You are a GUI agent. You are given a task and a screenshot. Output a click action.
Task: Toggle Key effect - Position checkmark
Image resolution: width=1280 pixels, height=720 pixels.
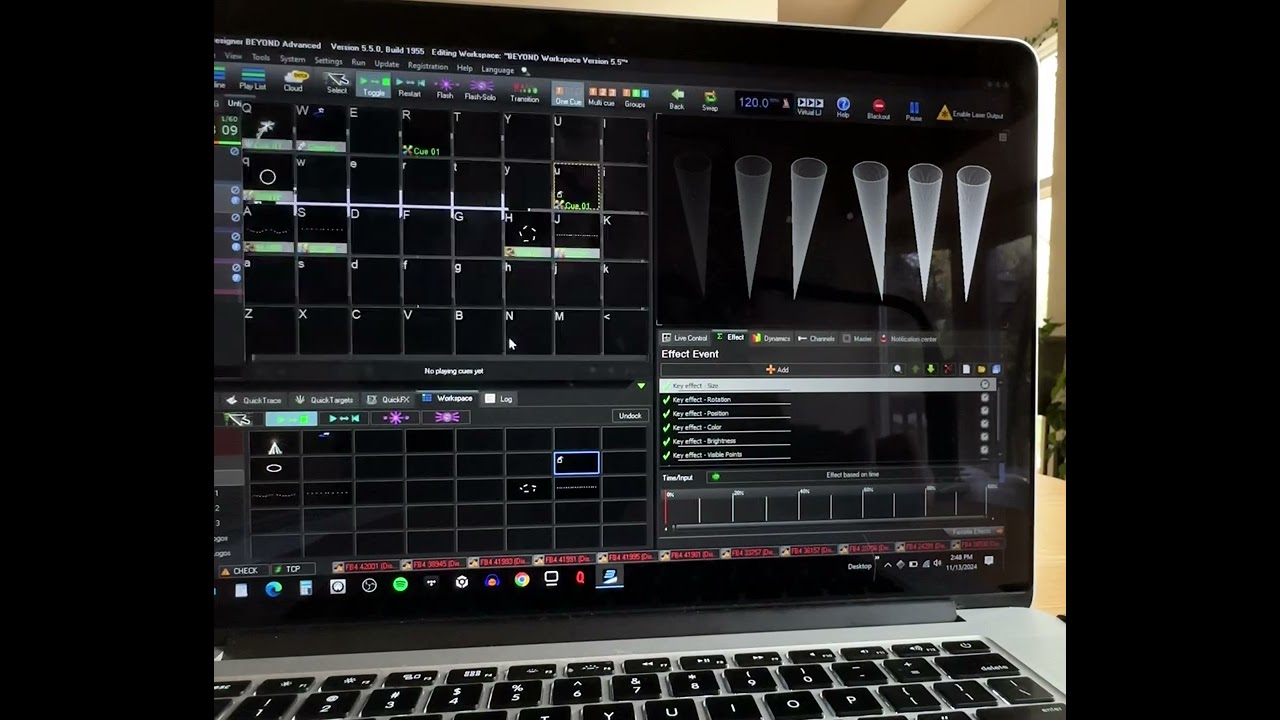[667, 414]
